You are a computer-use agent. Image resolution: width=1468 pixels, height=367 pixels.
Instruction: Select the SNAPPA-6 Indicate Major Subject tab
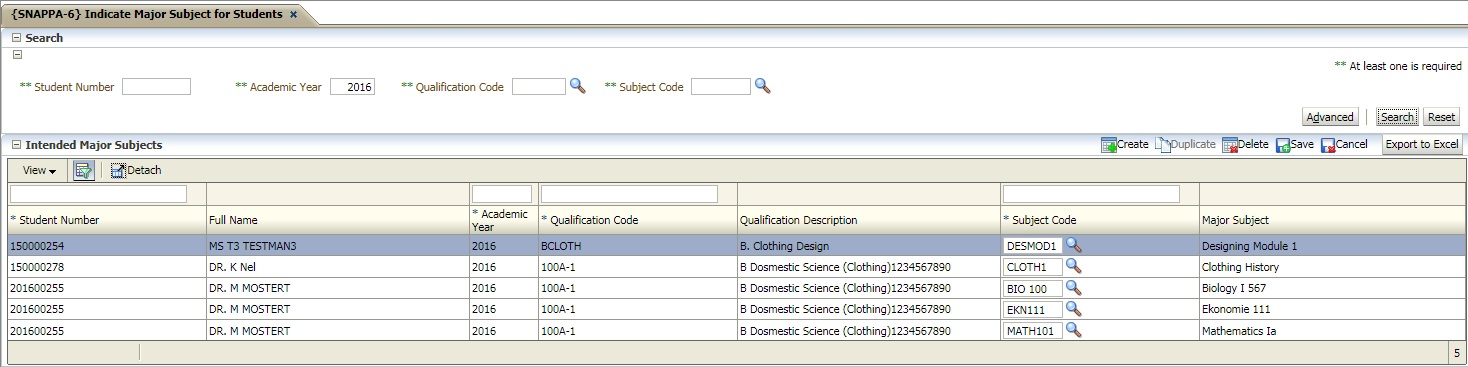(146, 14)
